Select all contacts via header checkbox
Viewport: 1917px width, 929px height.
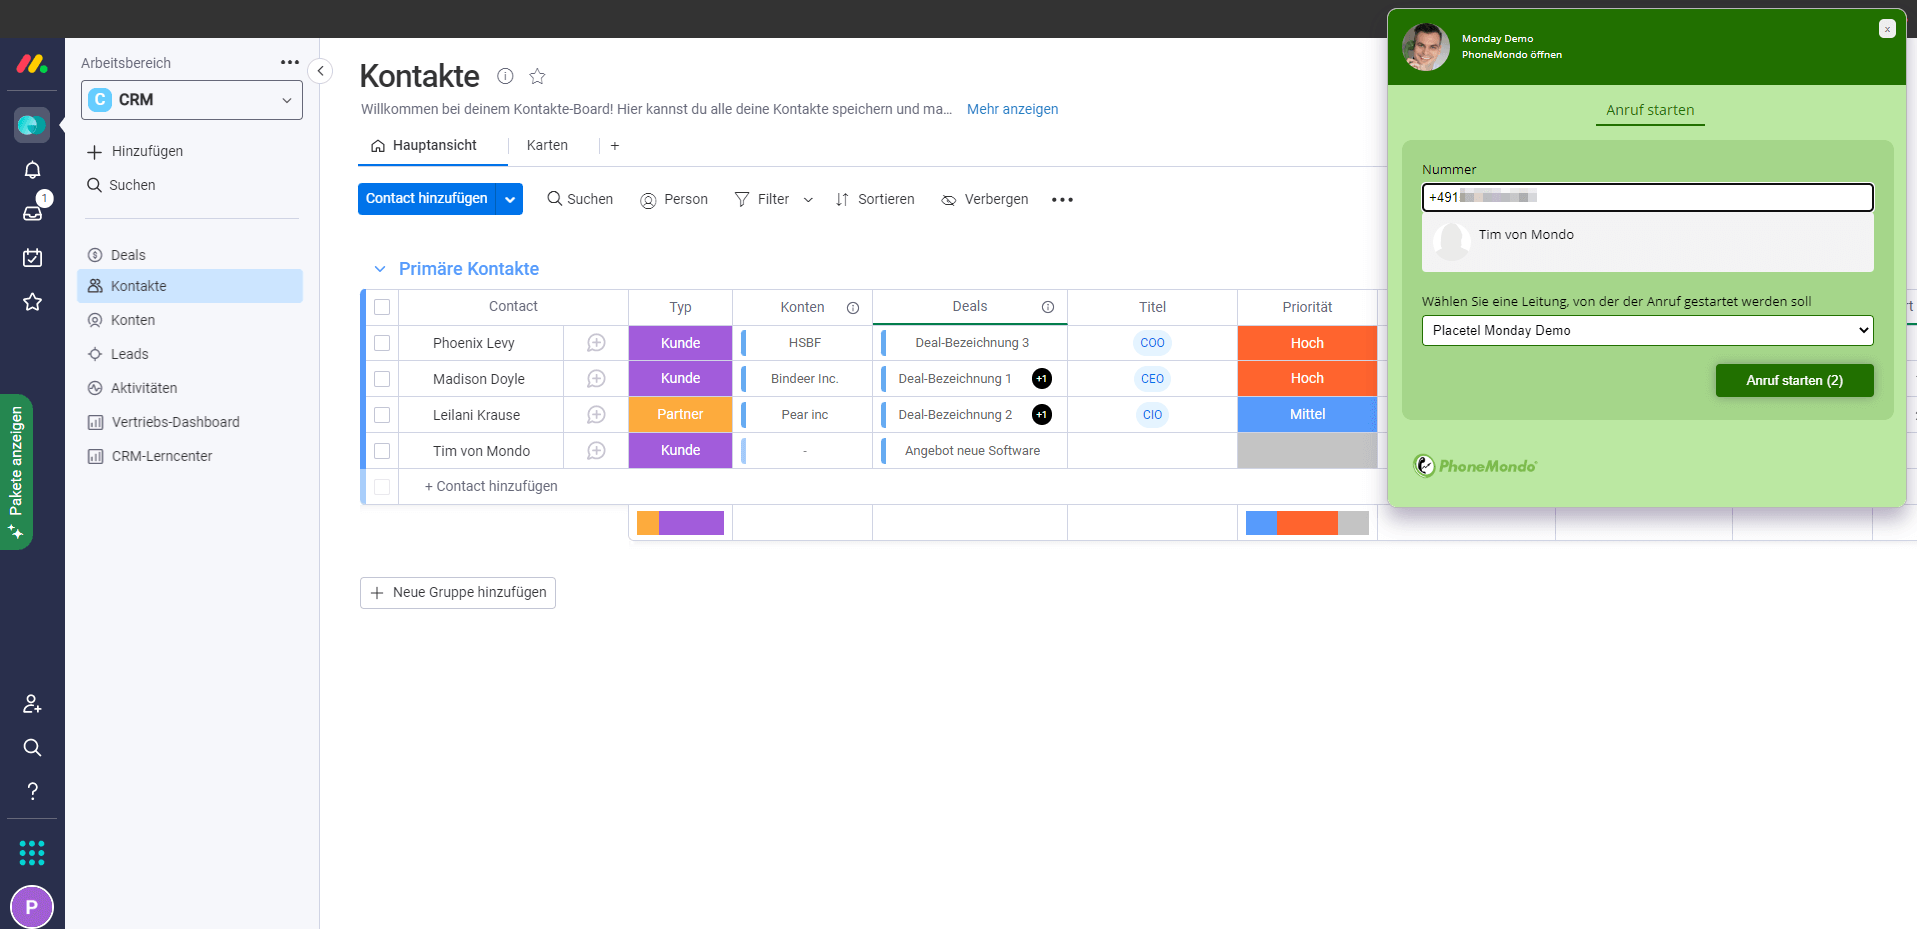click(x=382, y=307)
